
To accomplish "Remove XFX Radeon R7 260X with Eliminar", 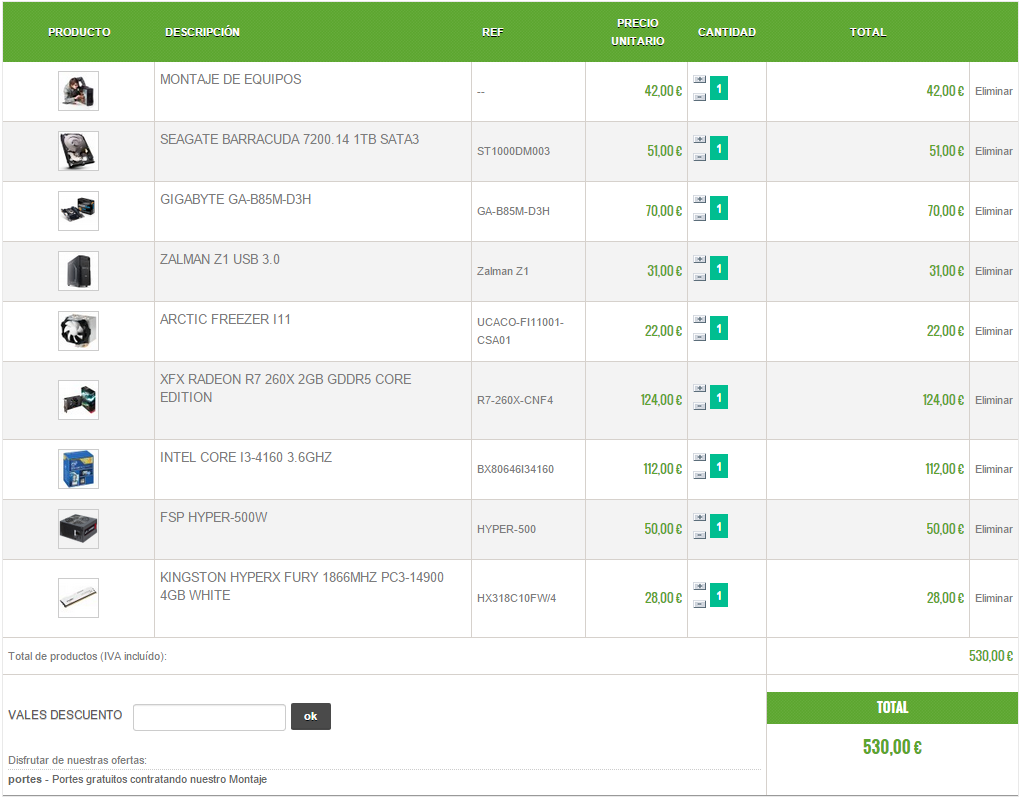I will click(x=994, y=401).
